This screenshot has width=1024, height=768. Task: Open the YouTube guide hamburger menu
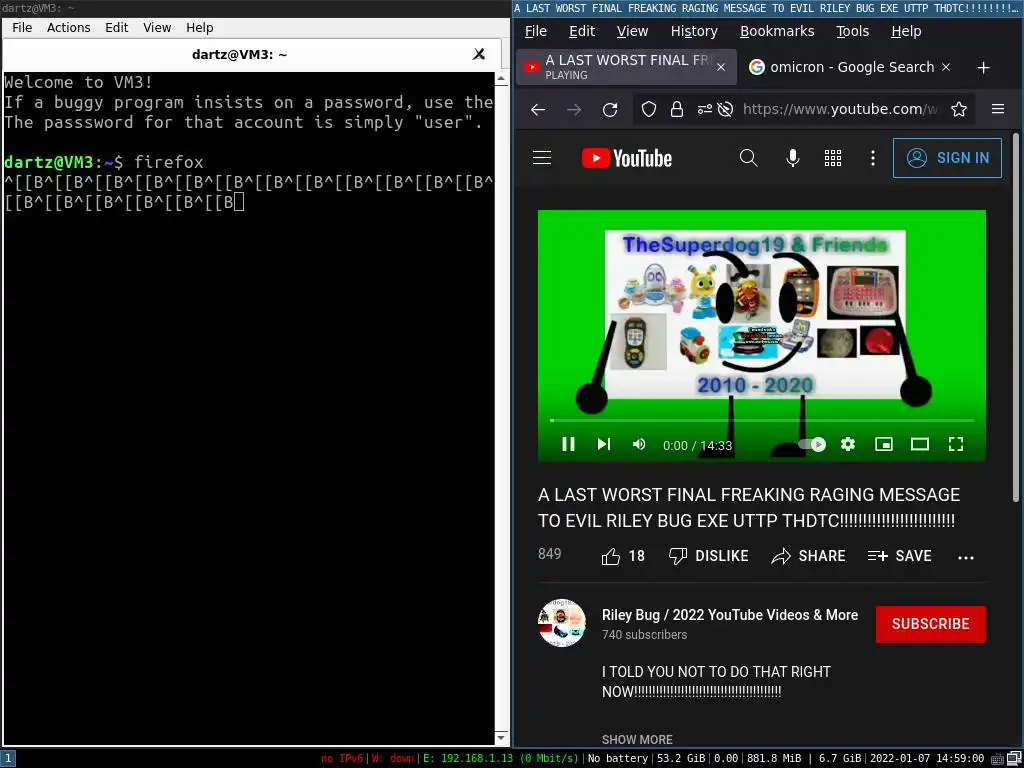click(542, 158)
